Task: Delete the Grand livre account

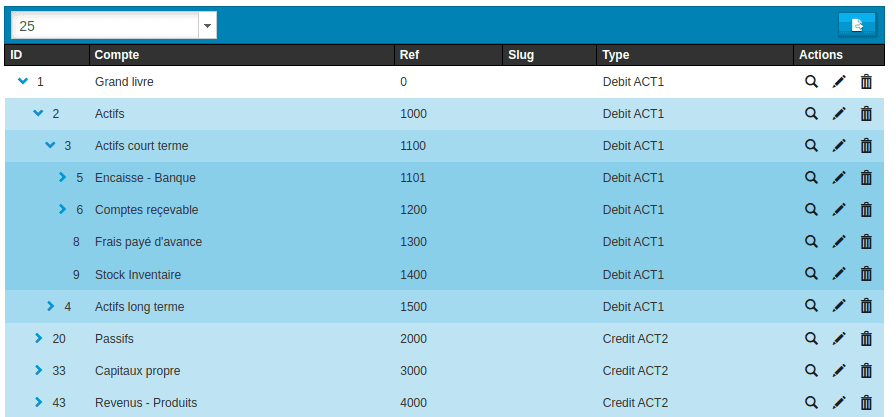Action: tap(866, 82)
